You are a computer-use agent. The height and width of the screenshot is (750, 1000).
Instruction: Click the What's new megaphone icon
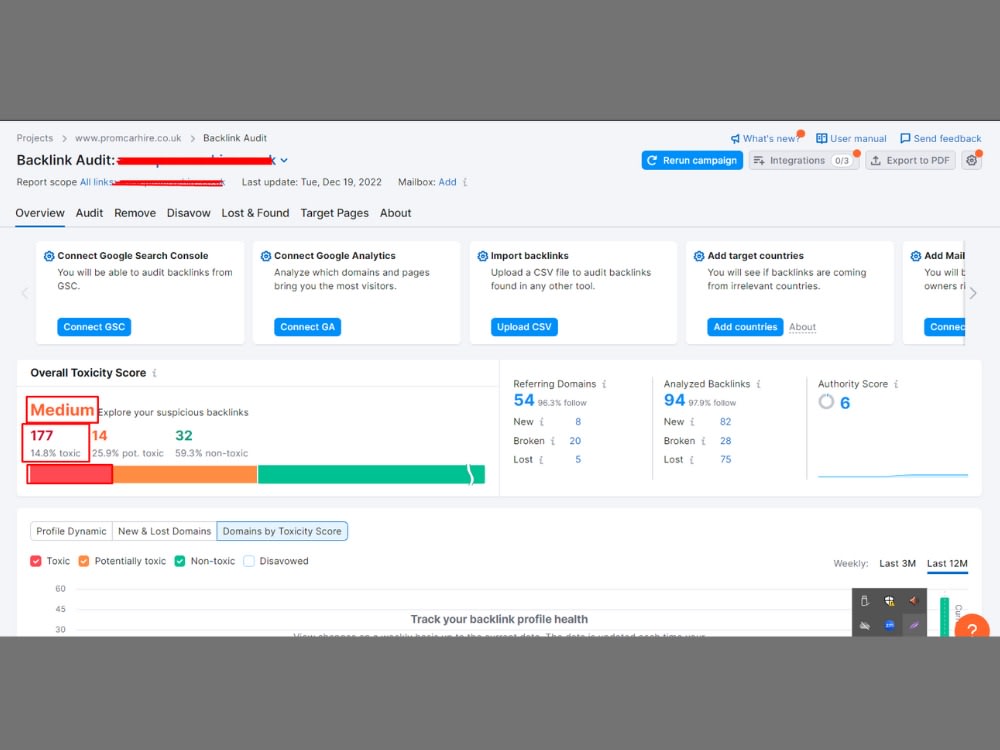pyautogui.click(x=735, y=138)
